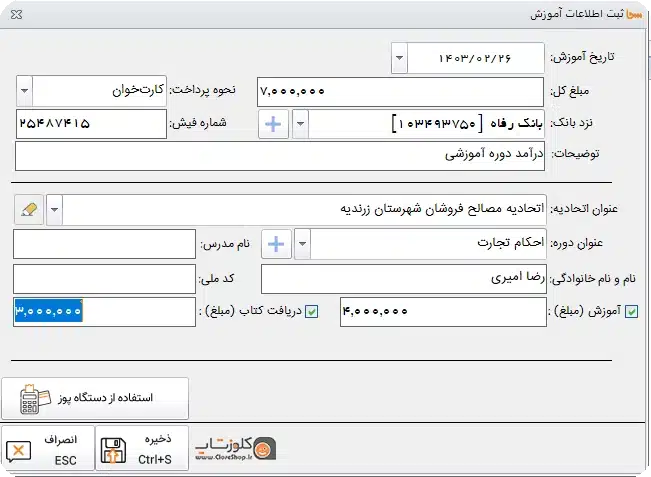Click the save (ذخیره) Ctrl+S button
Screen dimensions: 651x477
142,449
